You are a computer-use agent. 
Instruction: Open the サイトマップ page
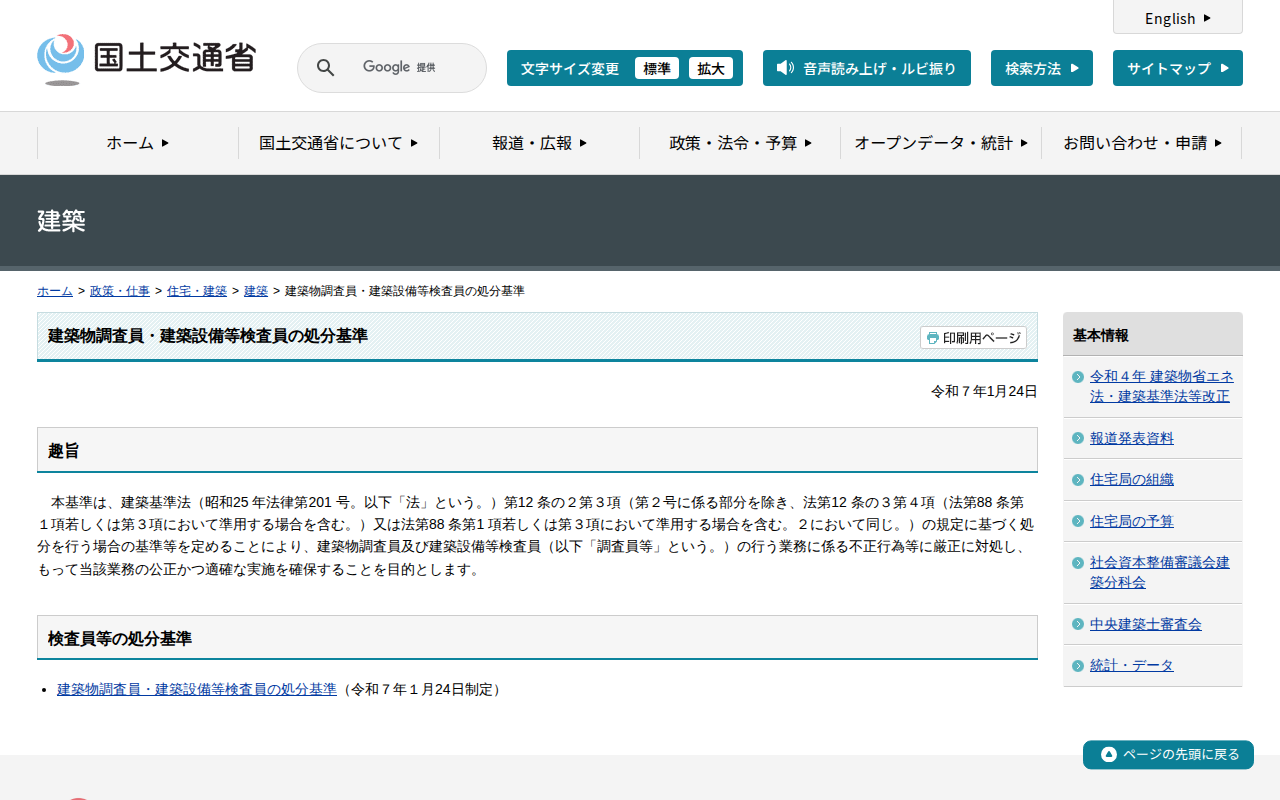click(x=1178, y=68)
